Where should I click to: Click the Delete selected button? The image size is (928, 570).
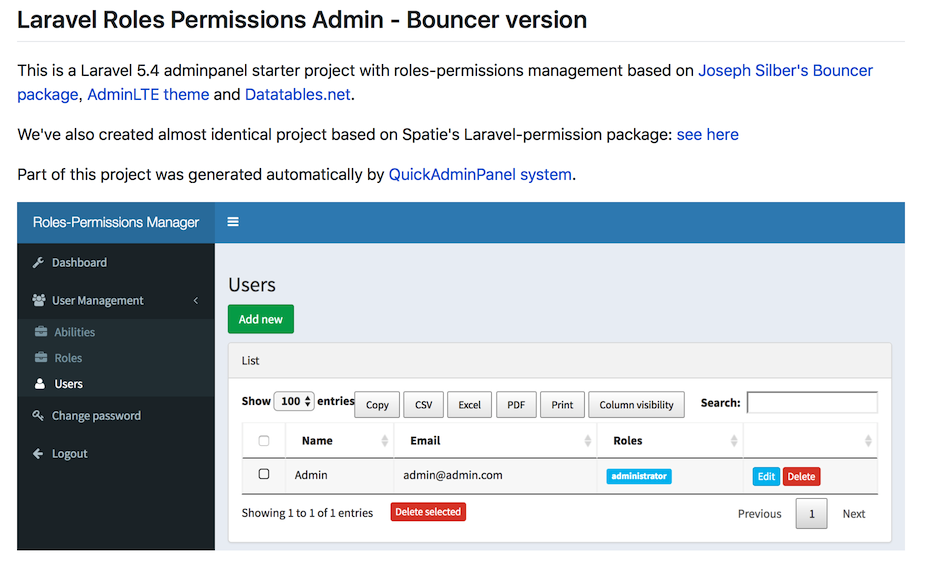click(x=428, y=512)
